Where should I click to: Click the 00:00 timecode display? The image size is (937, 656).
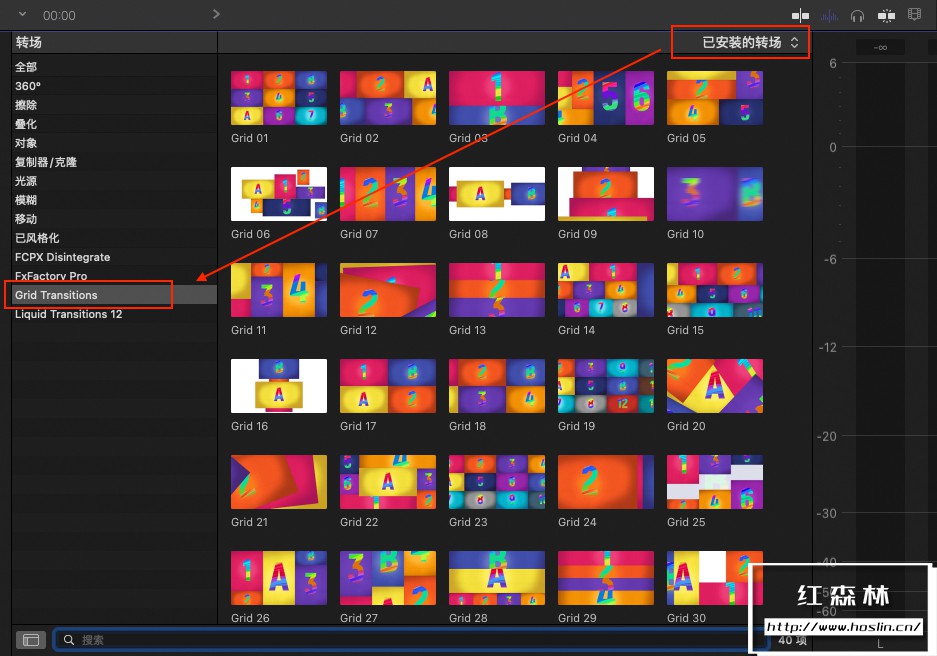59,16
